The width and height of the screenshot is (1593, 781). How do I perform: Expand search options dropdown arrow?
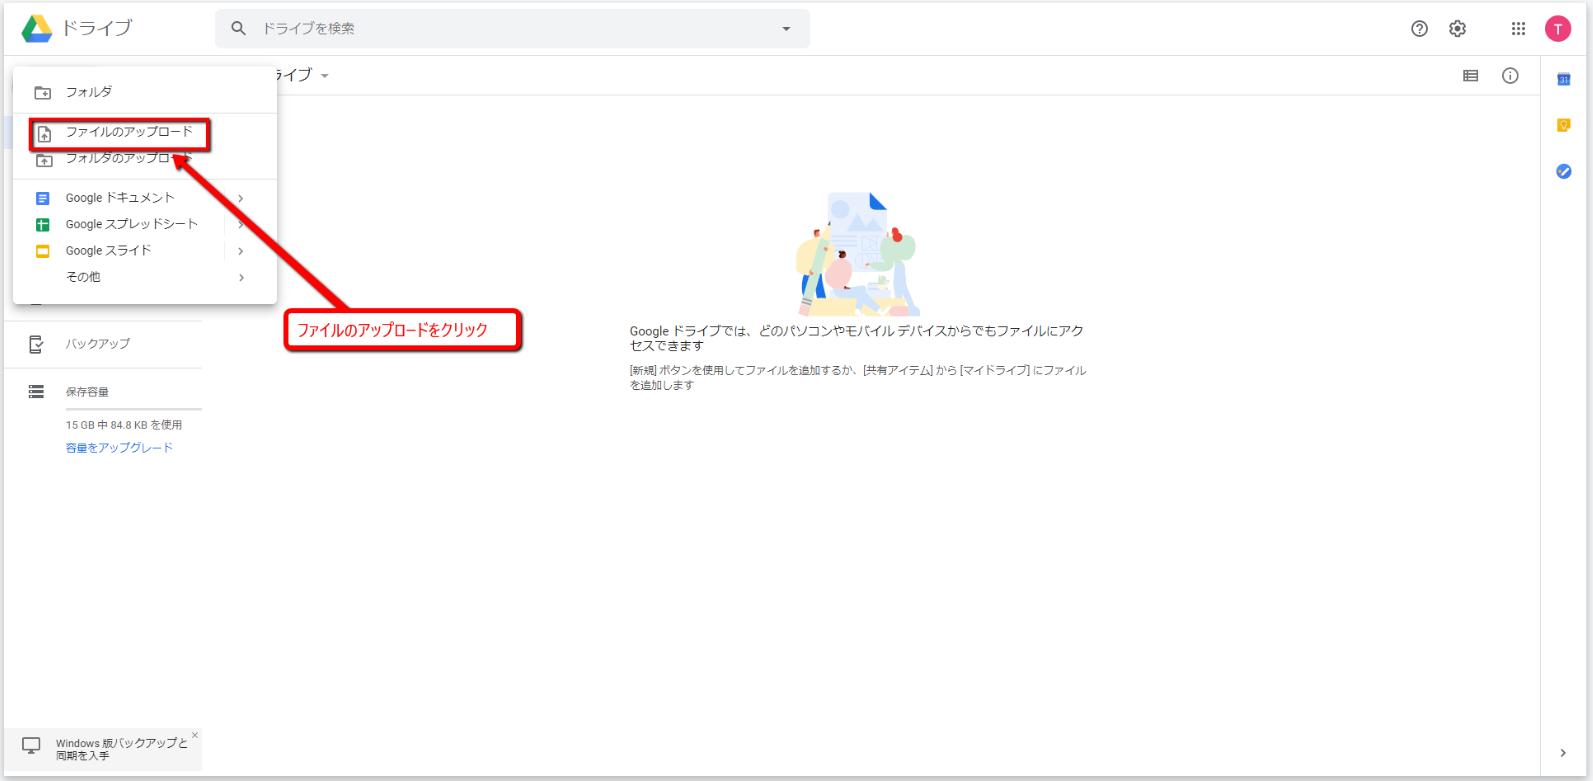point(786,29)
